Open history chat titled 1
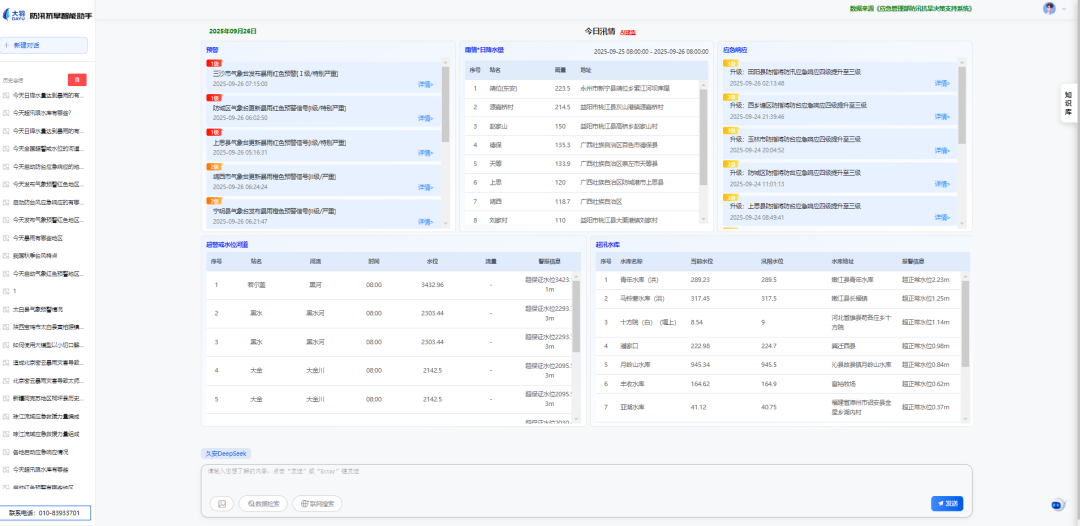The height and width of the screenshot is (526, 1080). (x=14, y=291)
